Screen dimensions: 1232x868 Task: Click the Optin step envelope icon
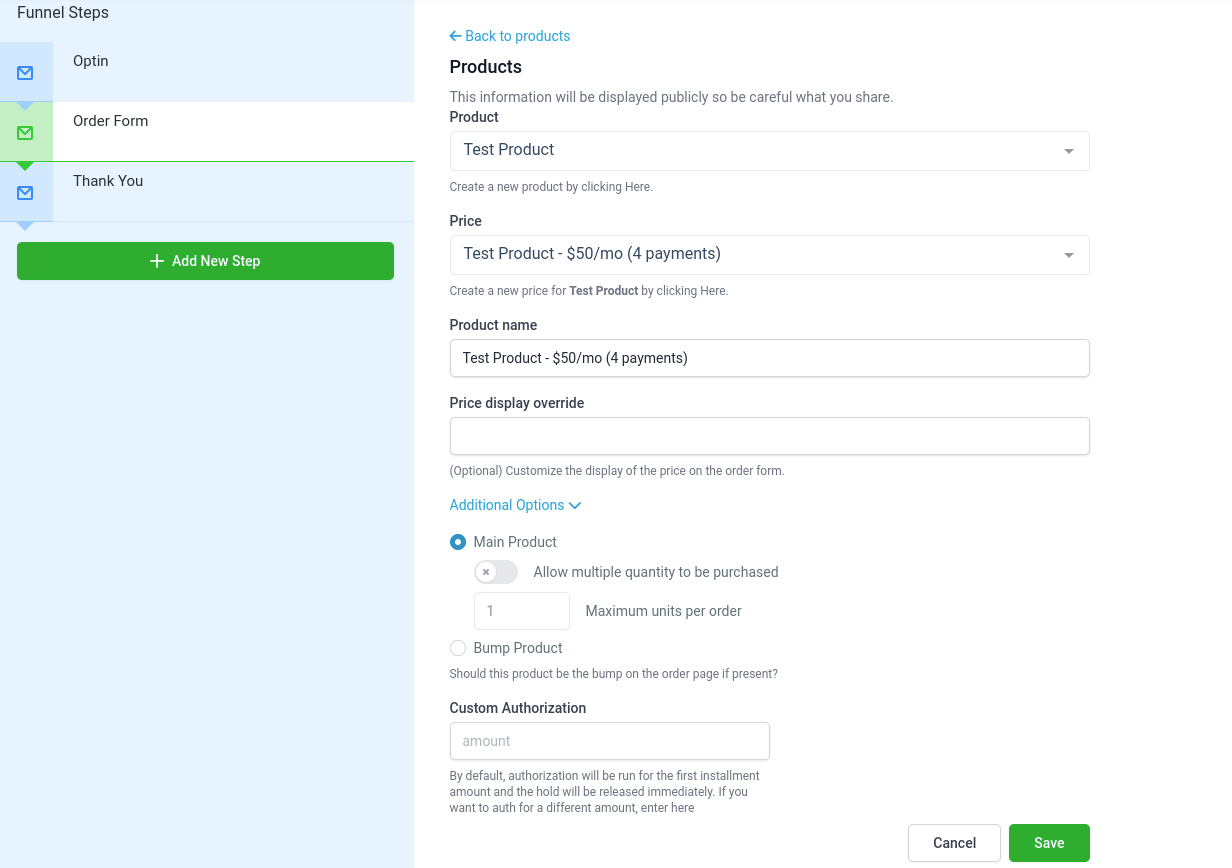point(25,73)
